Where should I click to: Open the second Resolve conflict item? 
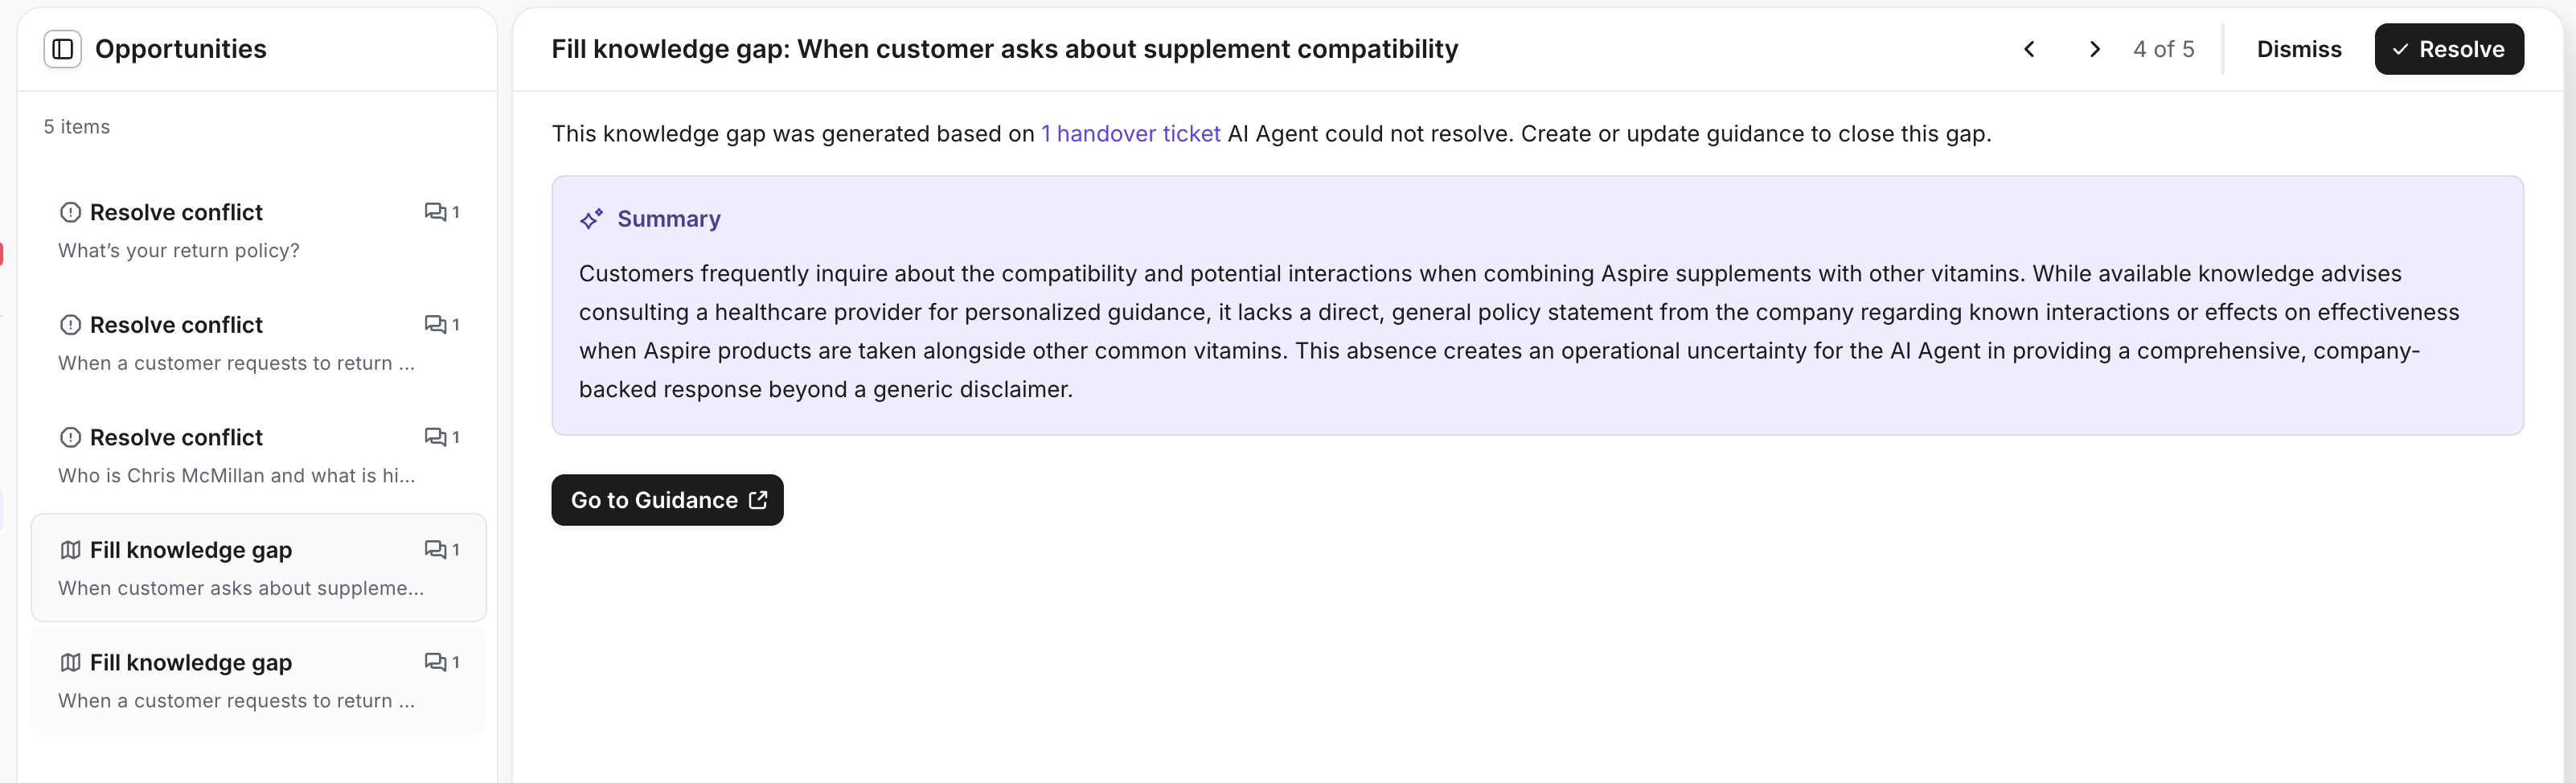pyautogui.click(x=258, y=343)
